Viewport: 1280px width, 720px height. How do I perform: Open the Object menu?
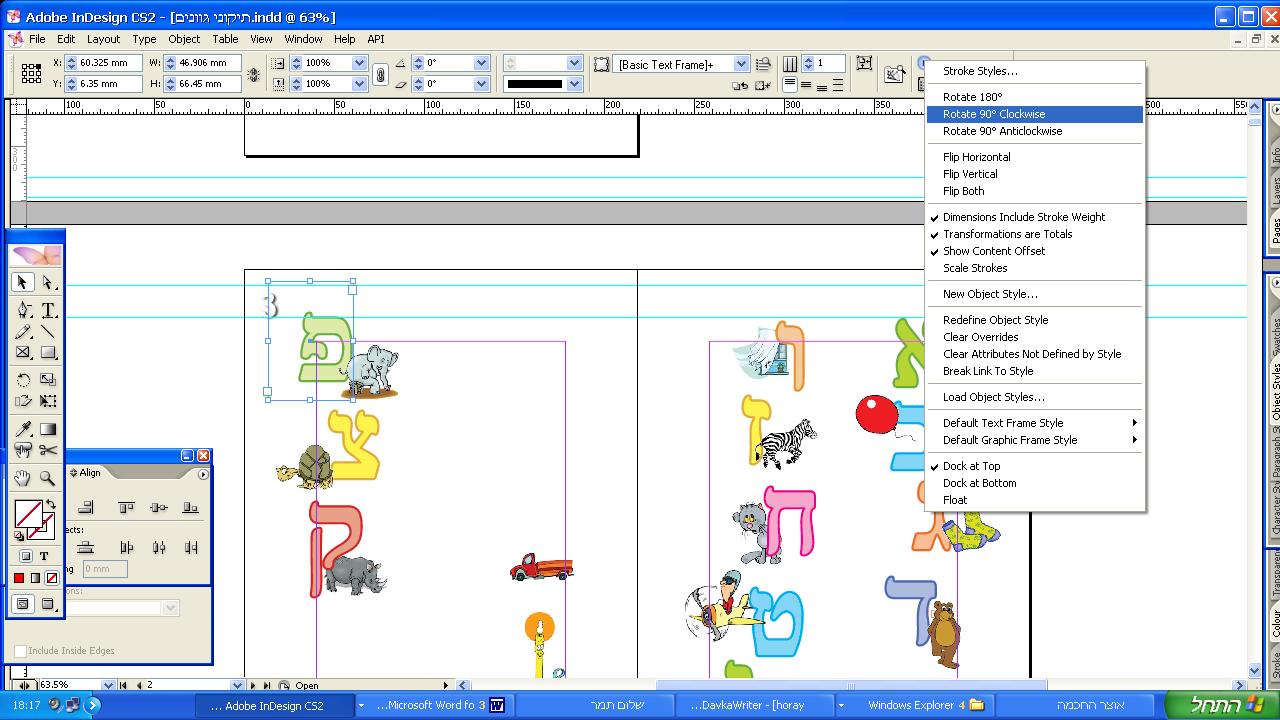pos(184,39)
